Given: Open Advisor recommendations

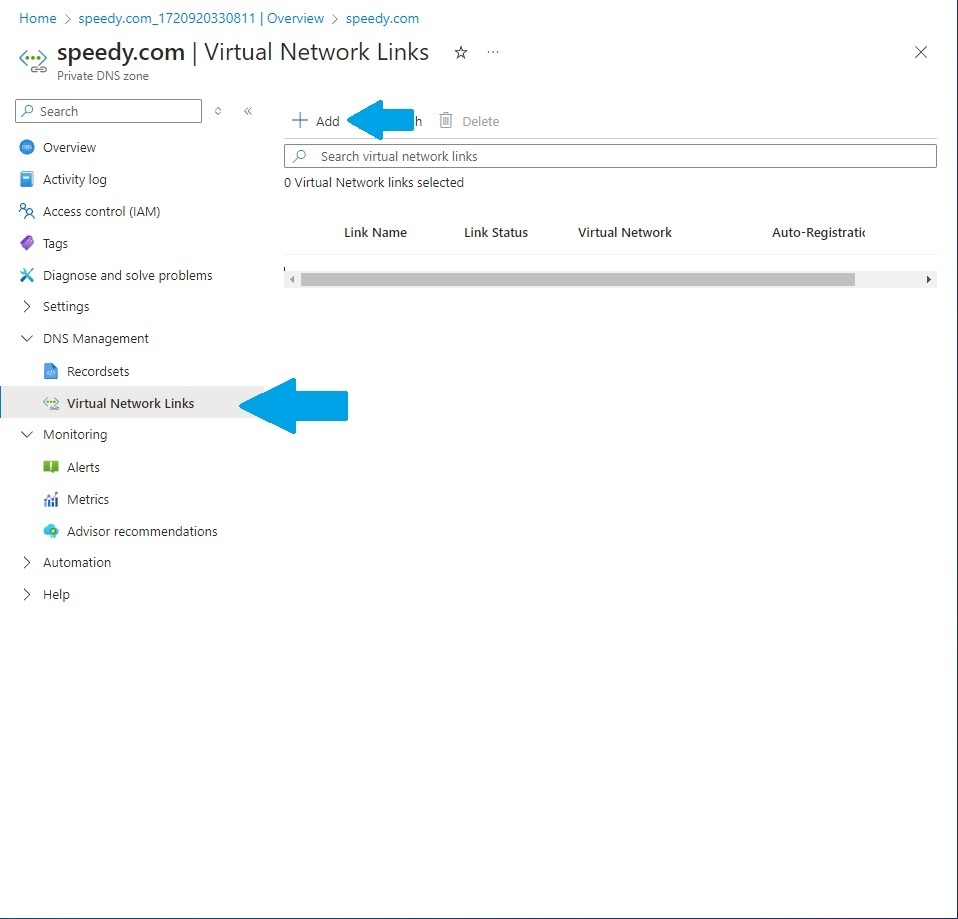Looking at the screenshot, I should (x=141, y=531).
